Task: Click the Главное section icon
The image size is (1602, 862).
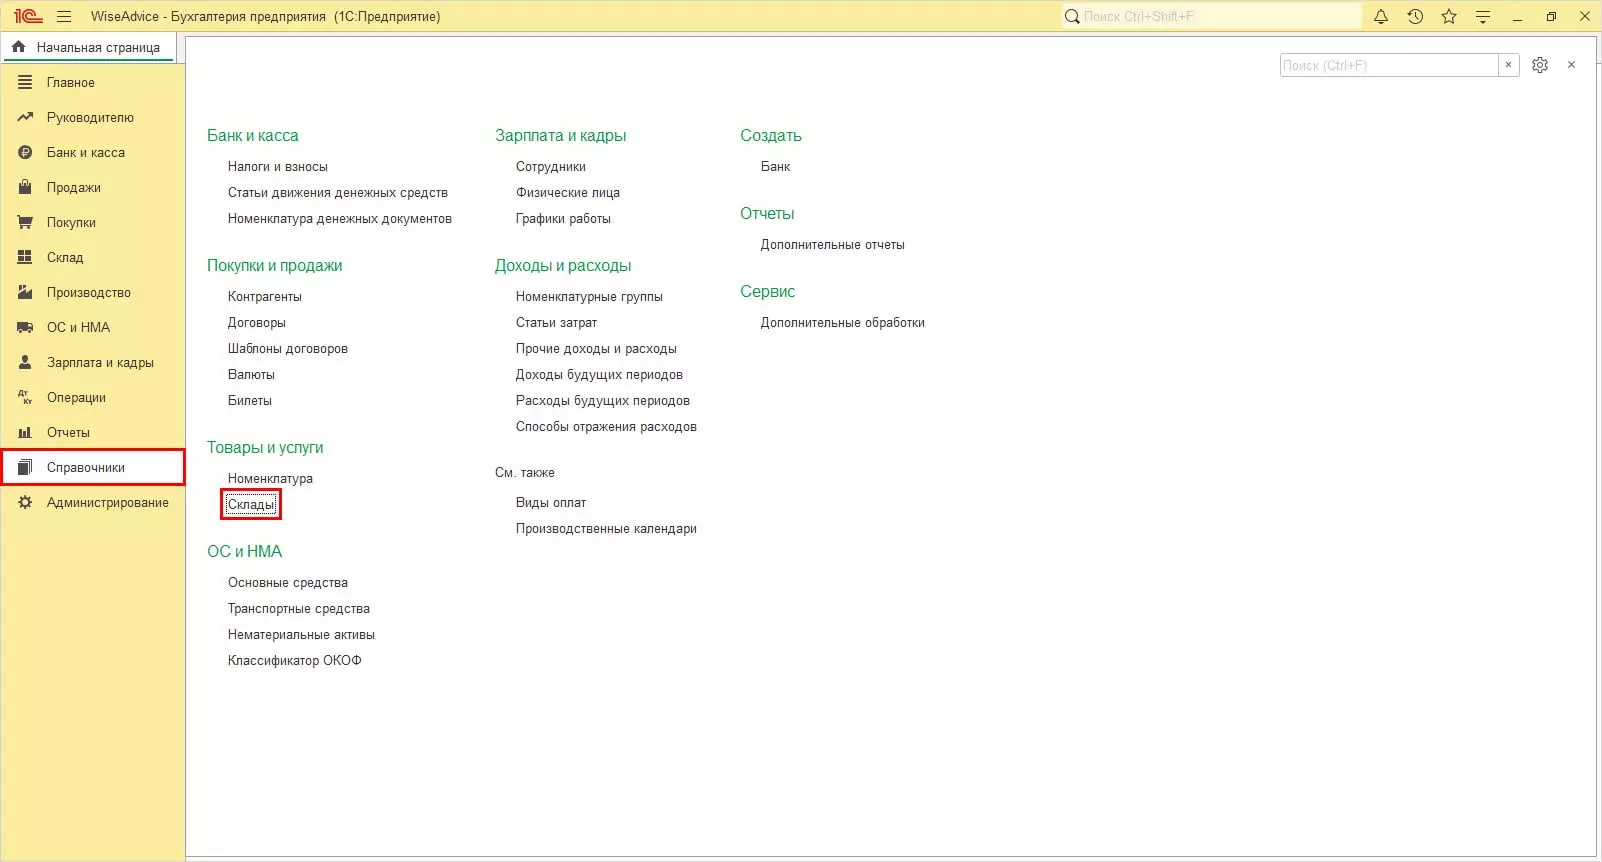Action: tap(25, 82)
